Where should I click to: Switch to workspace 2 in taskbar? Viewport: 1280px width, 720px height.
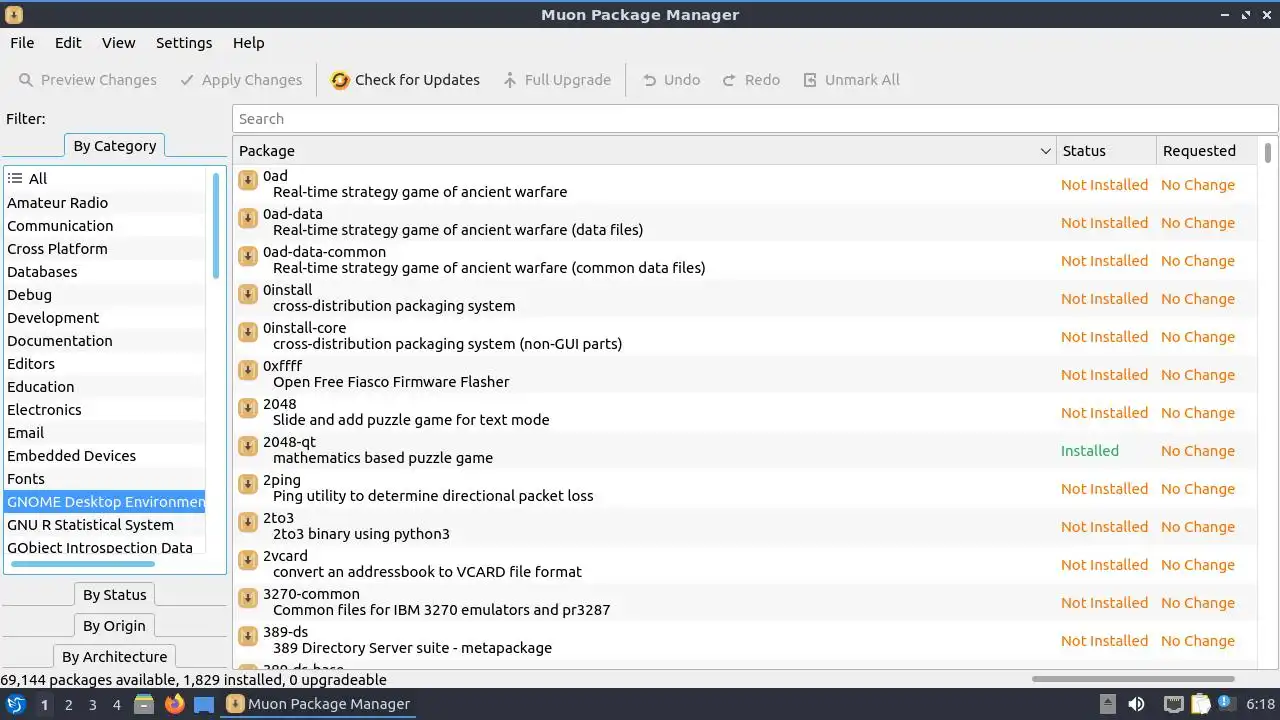[68, 704]
